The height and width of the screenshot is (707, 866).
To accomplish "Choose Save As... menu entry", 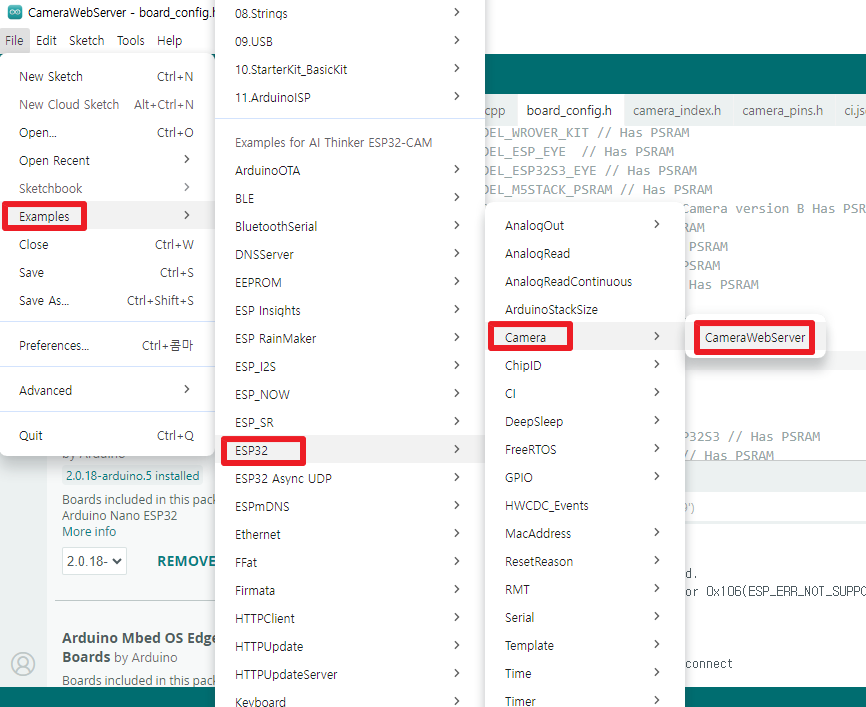I will [x=107, y=300].
